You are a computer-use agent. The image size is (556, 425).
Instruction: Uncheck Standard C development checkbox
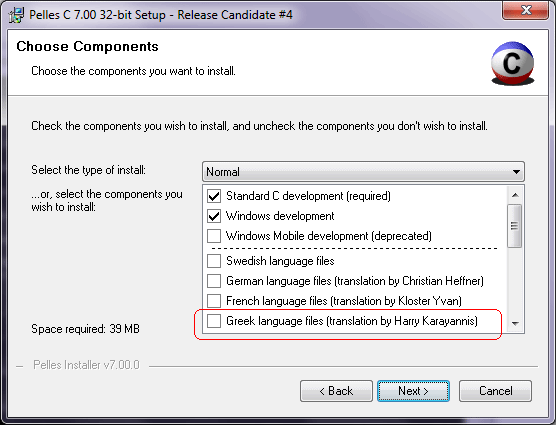point(214,196)
